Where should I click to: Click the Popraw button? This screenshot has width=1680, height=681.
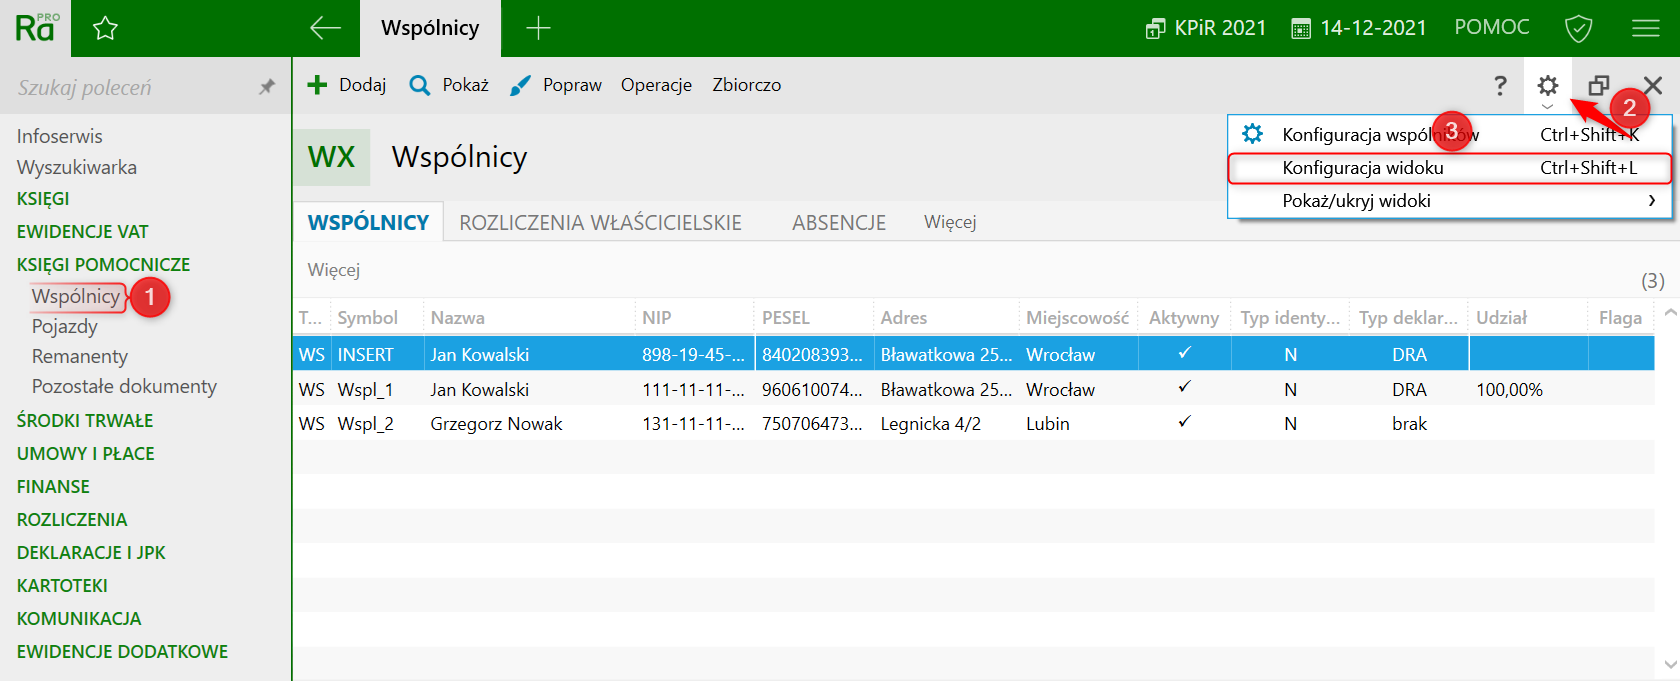click(556, 85)
